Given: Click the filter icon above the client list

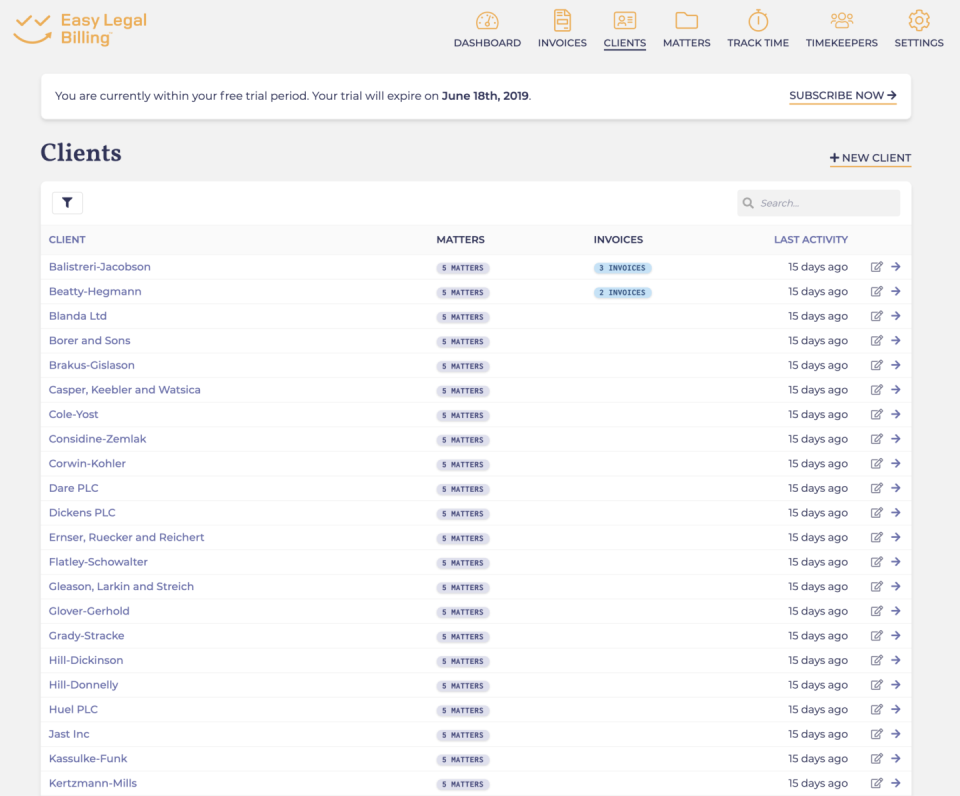Looking at the screenshot, I should [x=67, y=202].
